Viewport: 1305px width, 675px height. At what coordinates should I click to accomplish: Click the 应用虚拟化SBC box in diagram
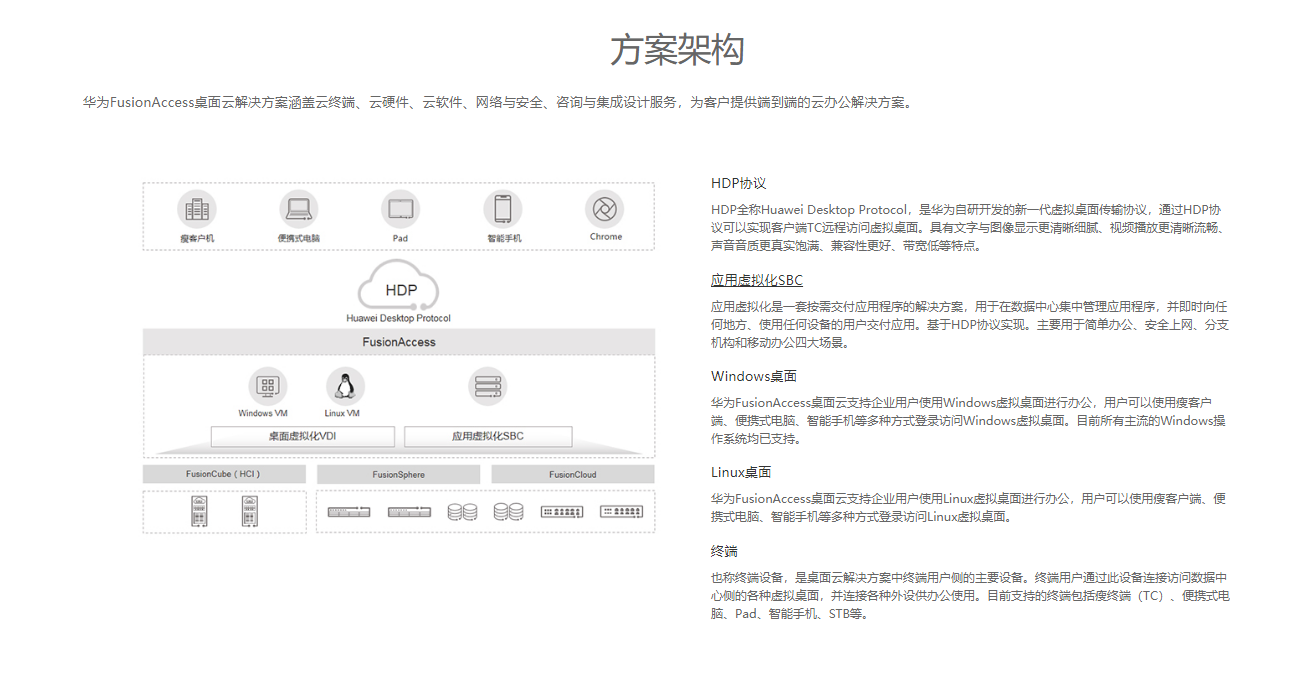[x=488, y=437]
